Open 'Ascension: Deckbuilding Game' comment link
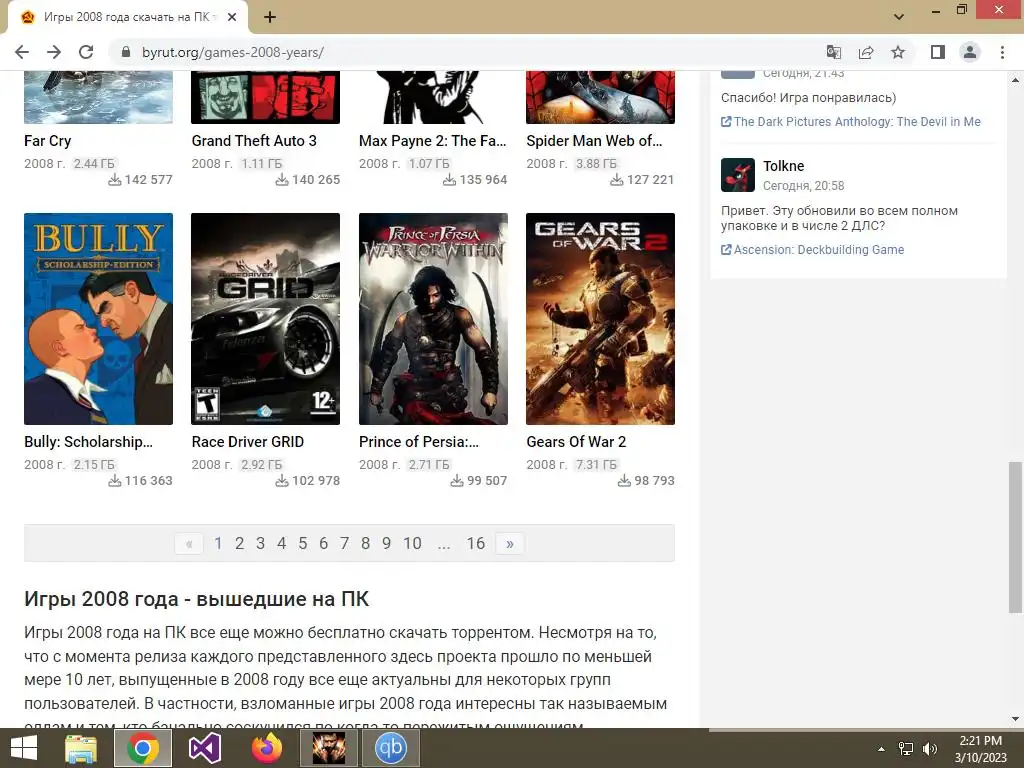 pos(812,249)
